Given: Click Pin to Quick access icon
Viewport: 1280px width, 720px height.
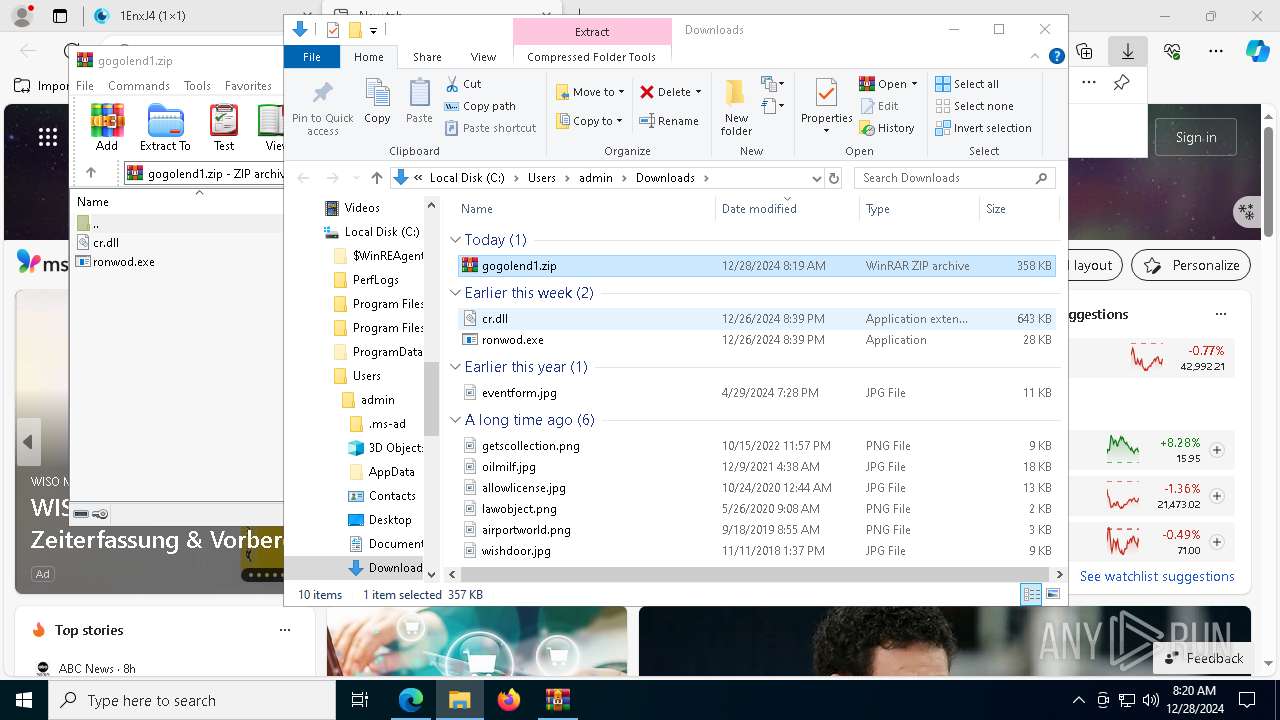Looking at the screenshot, I should tap(322, 107).
